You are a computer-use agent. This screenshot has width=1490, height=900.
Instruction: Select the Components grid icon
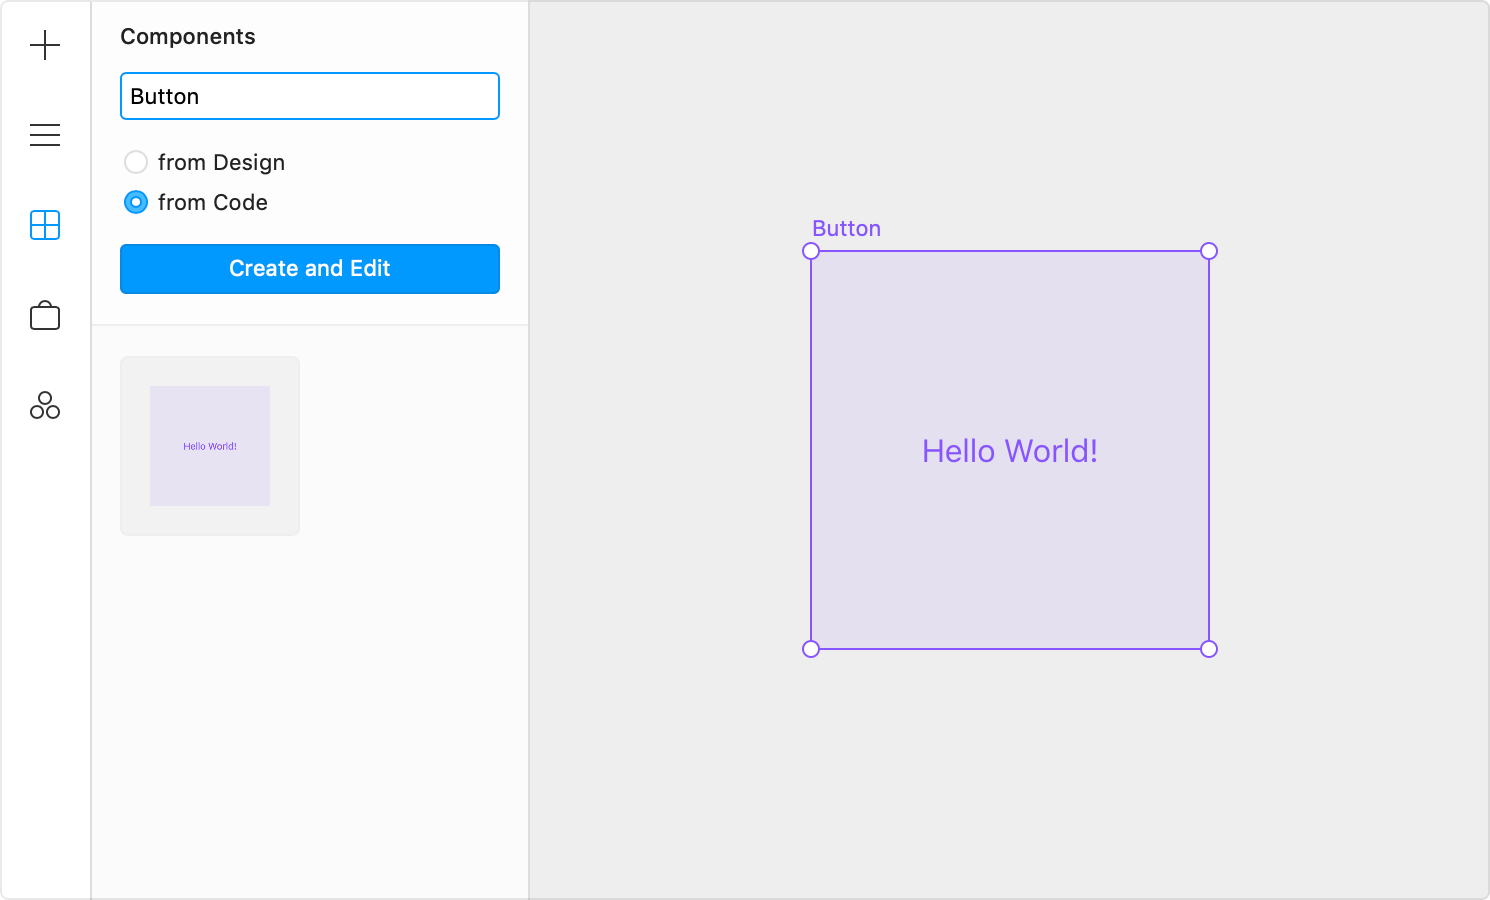coord(45,225)
